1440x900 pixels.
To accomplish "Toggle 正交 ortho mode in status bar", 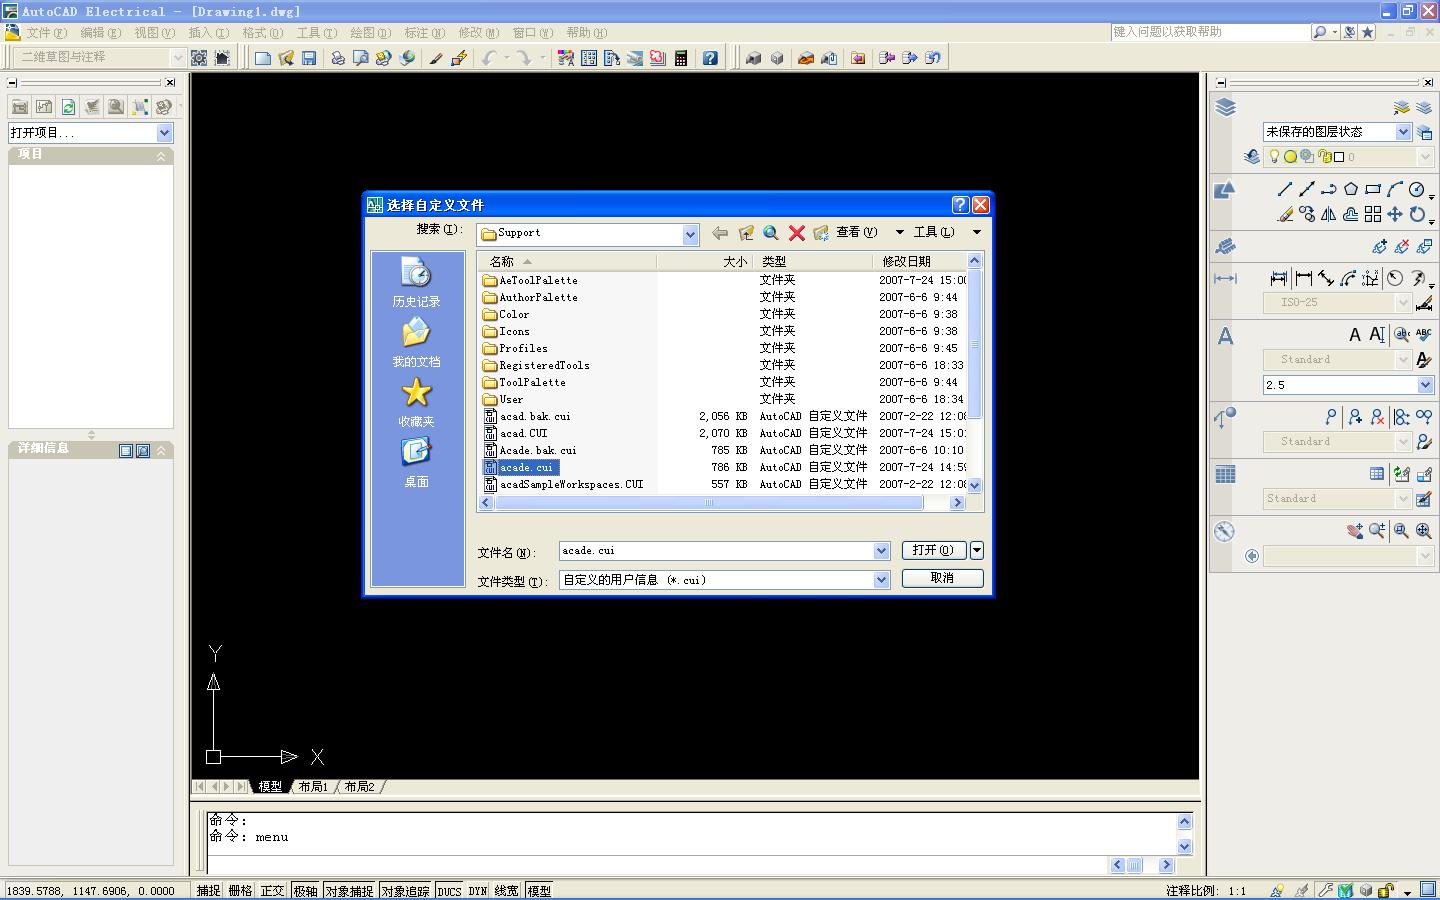I will (272, 890).
